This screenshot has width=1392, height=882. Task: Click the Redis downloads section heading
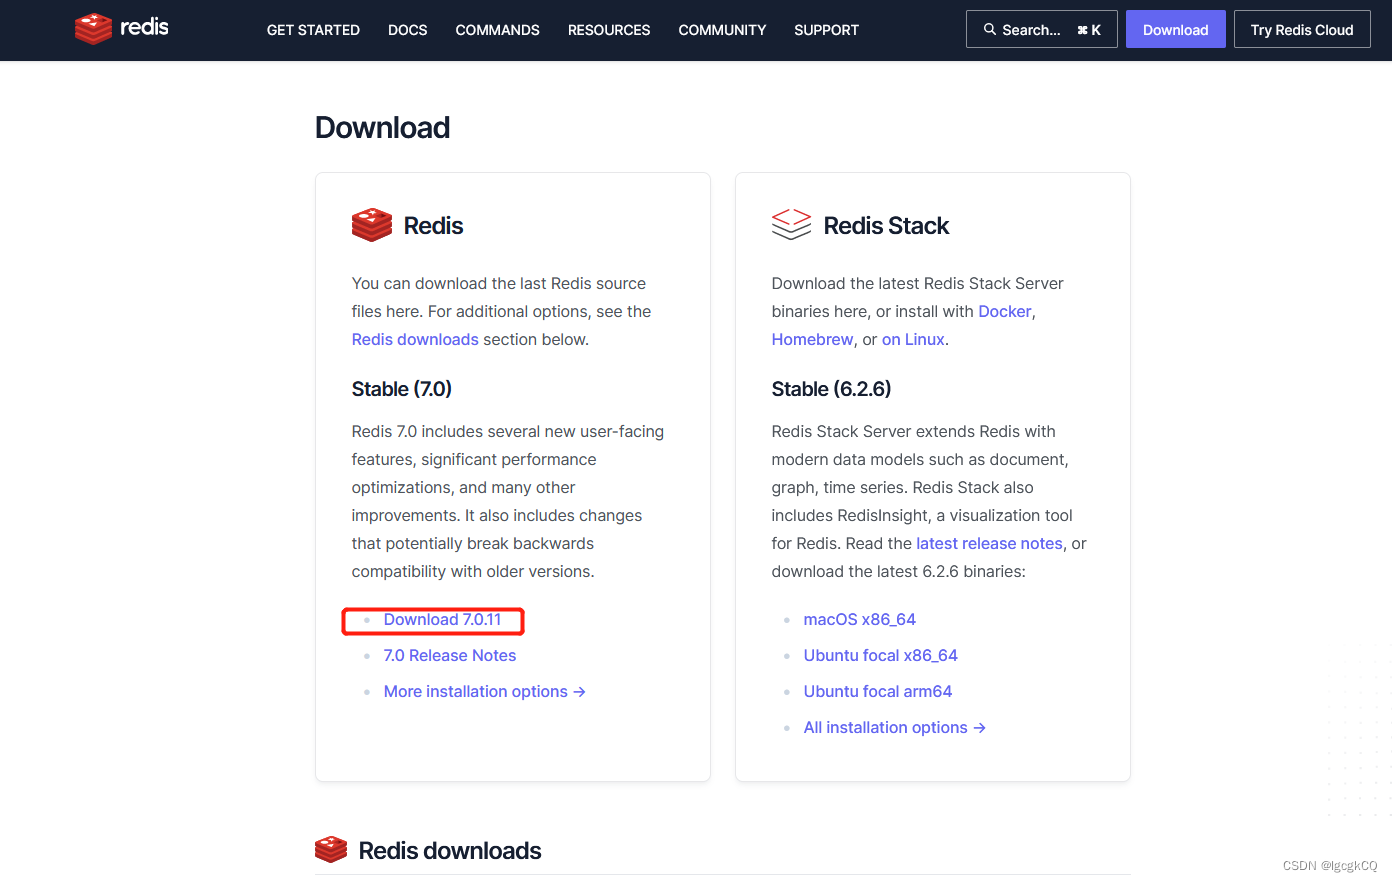pyautogui.click(x=450, y=851)
